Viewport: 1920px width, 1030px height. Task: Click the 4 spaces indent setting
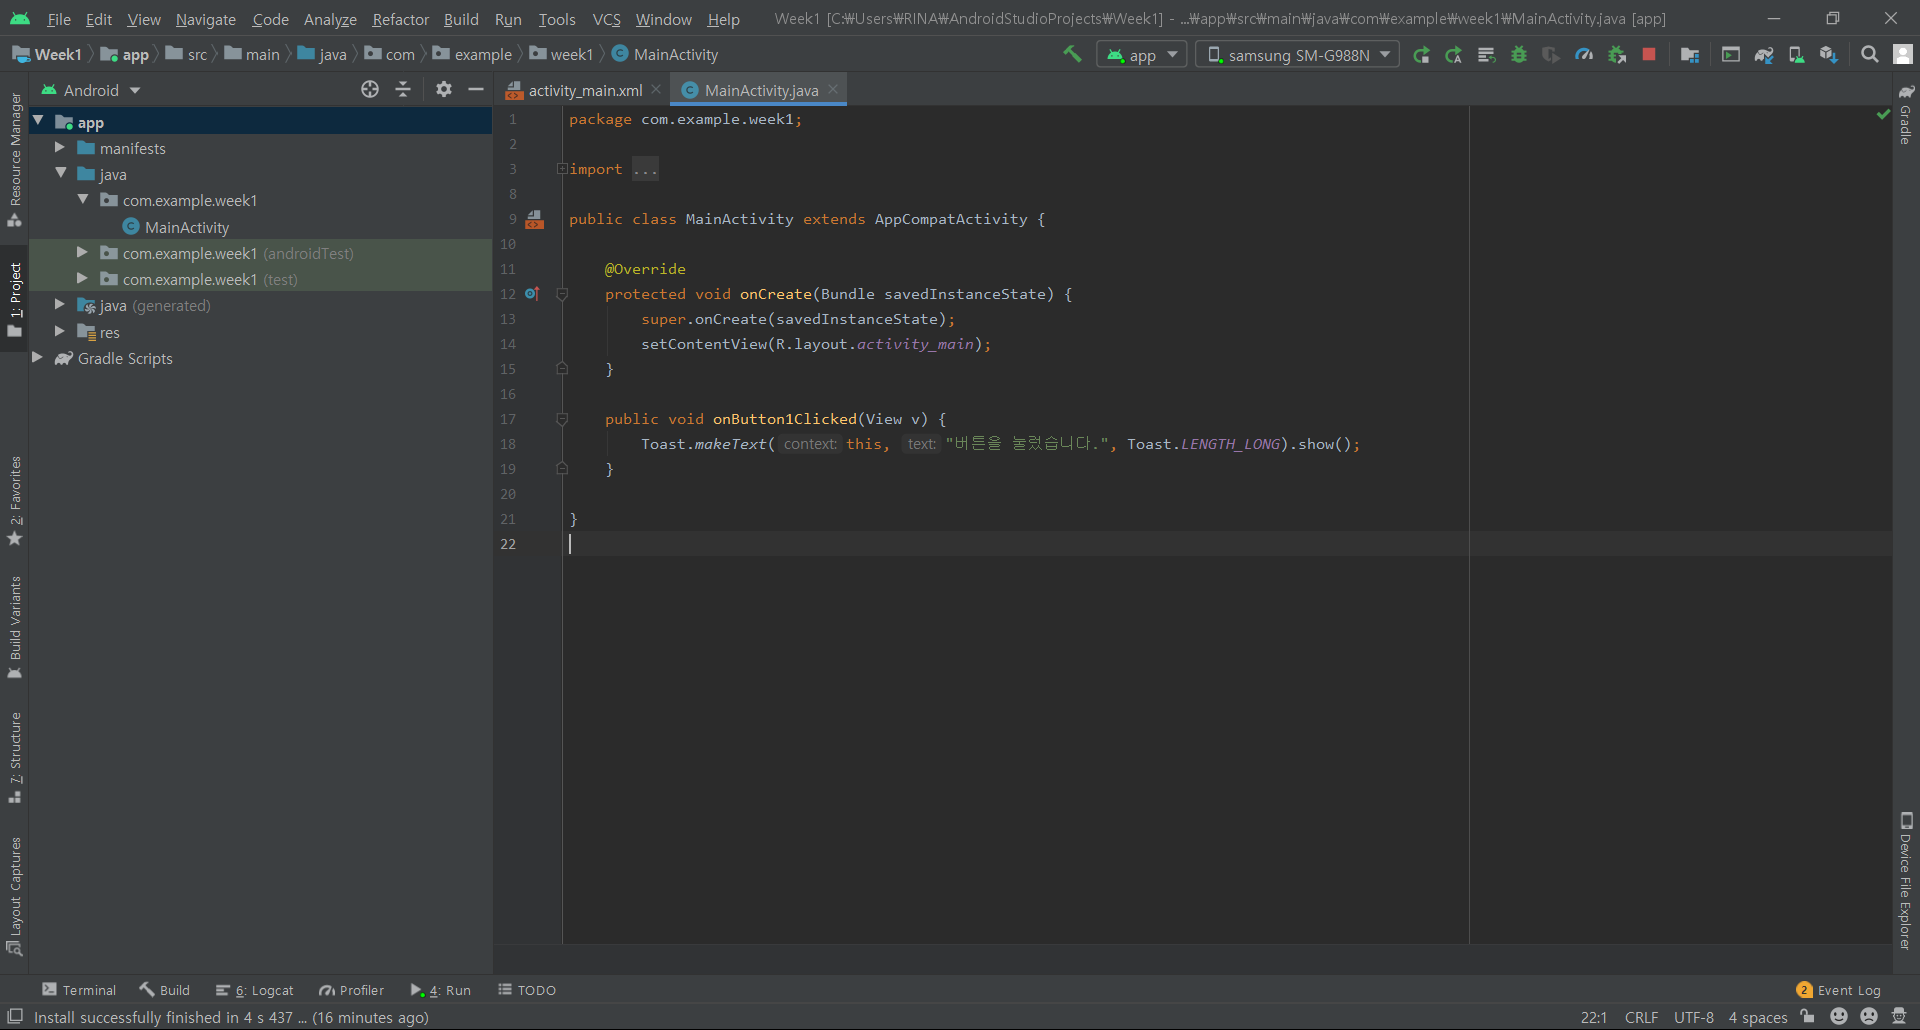click(x=1757, y=1017)
